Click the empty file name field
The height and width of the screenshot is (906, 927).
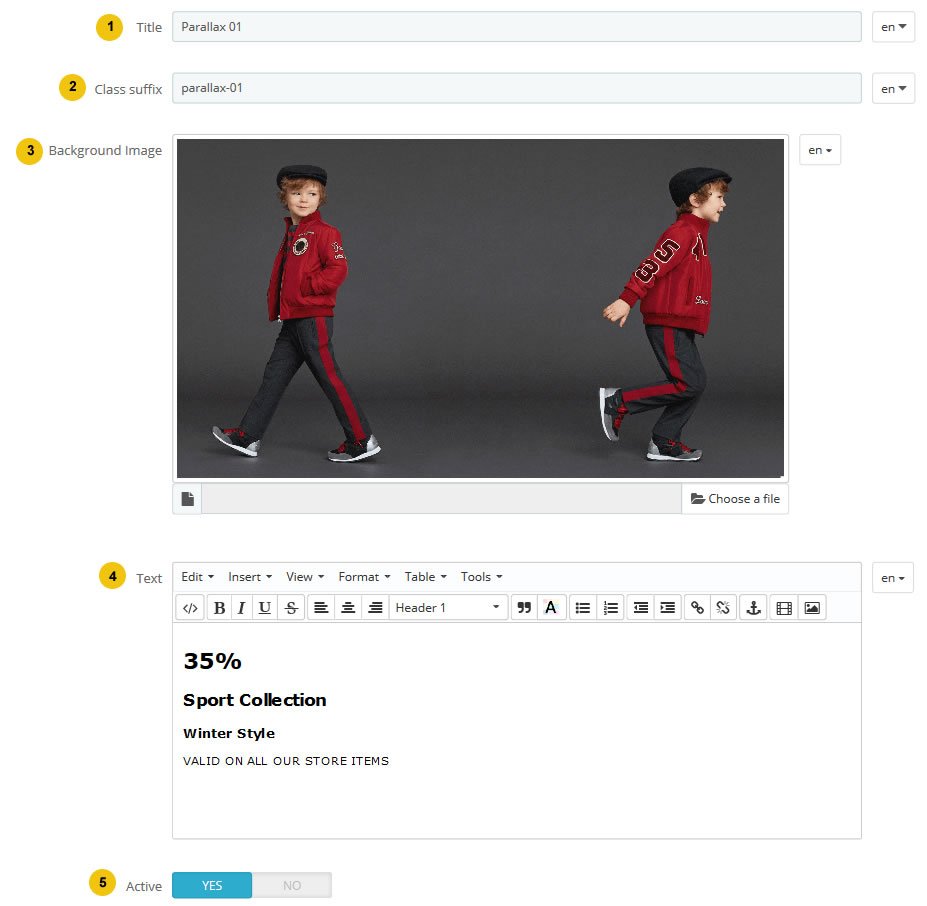coord(441,499)
